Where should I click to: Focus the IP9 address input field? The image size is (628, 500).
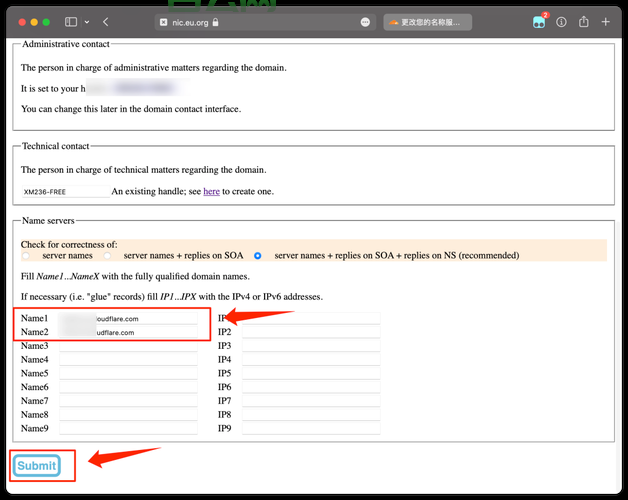[311, 428]
